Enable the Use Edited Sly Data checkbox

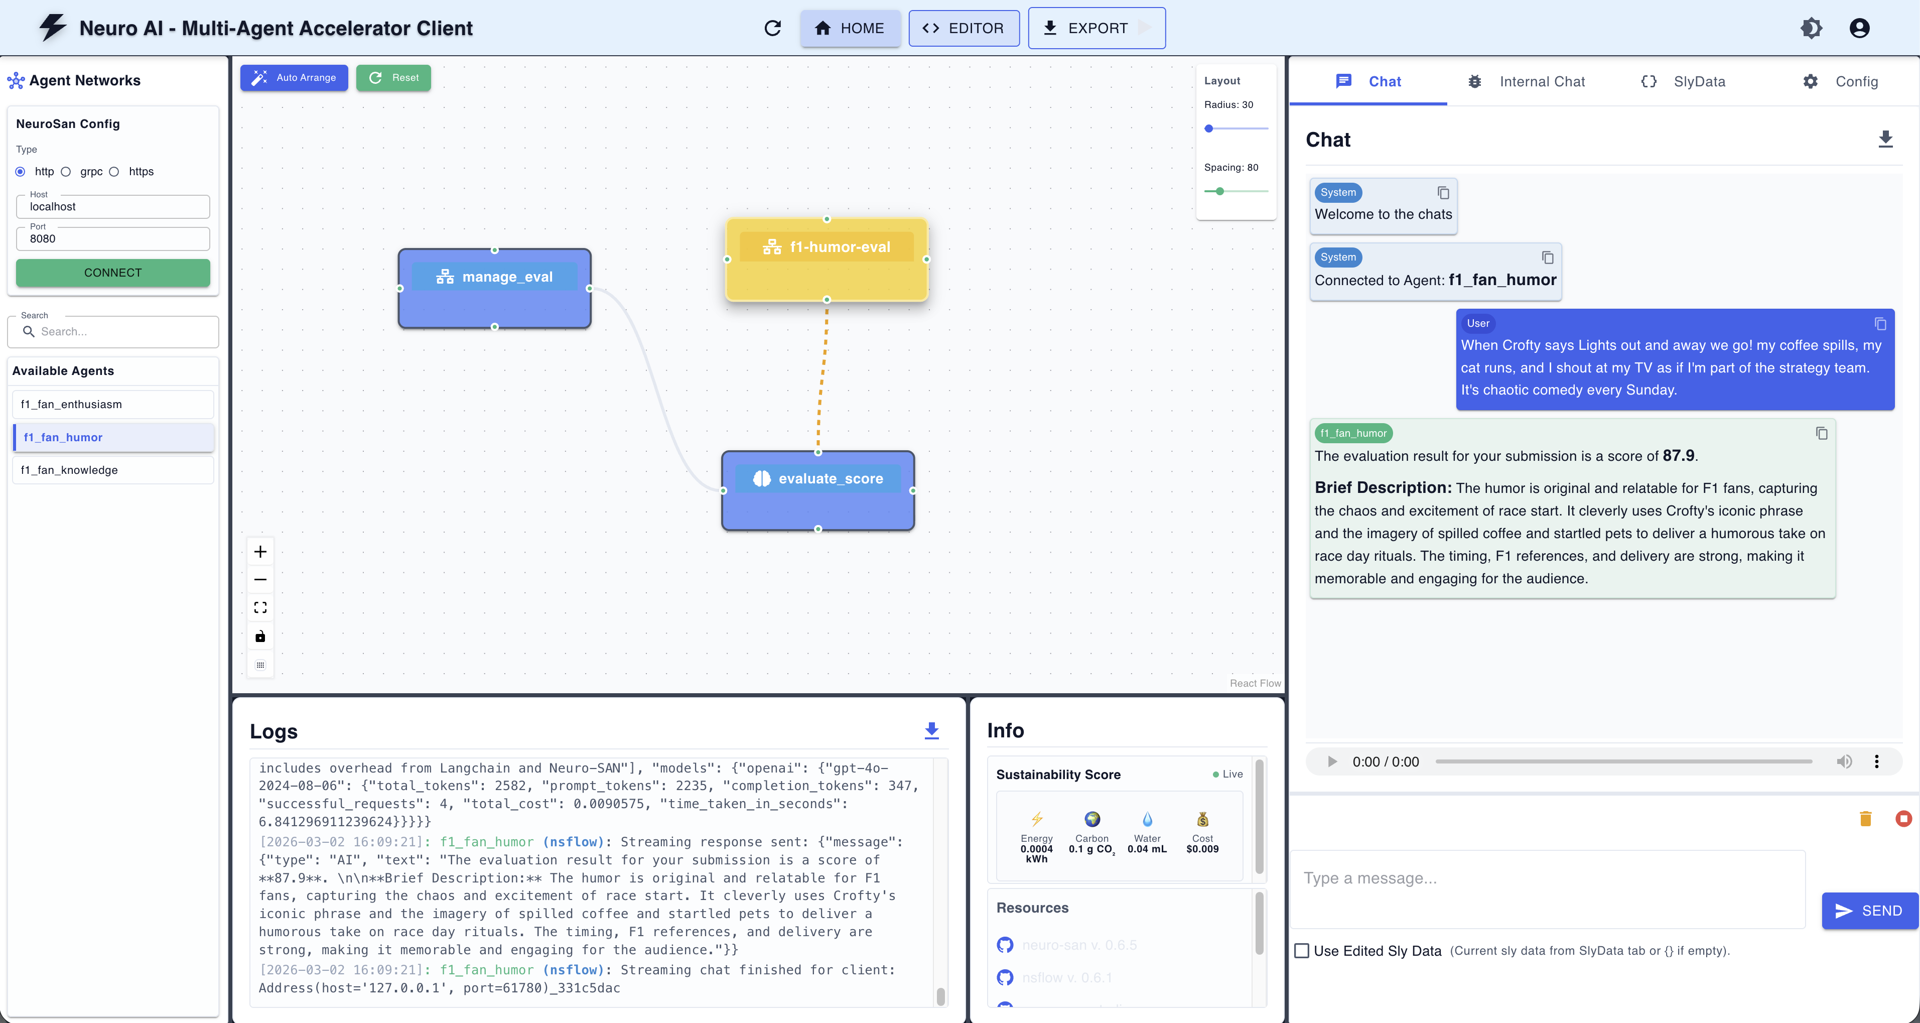point(1301,951)
